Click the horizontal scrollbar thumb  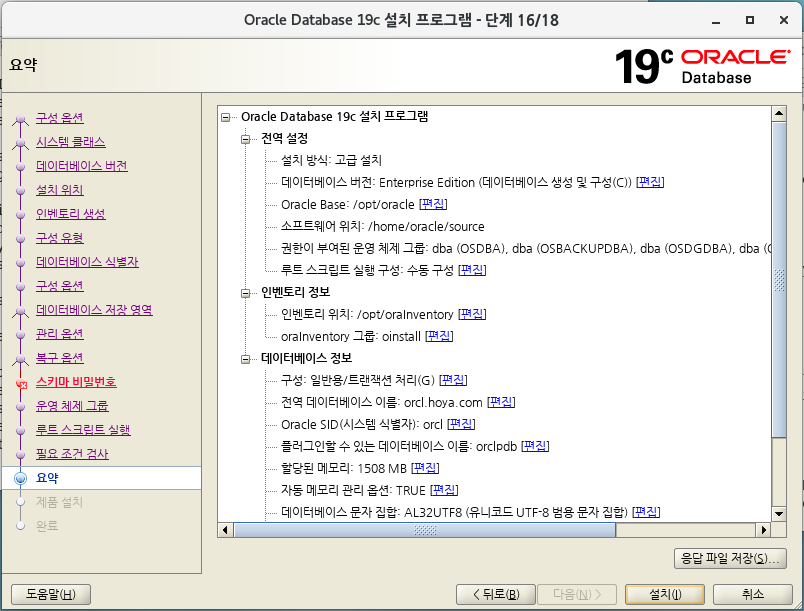click(425, 530)
